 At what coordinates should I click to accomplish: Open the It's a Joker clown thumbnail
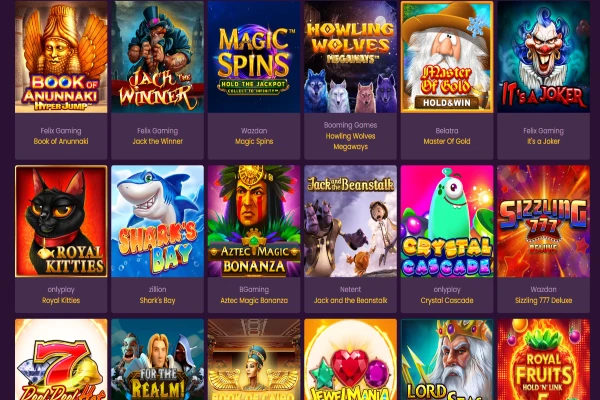point(543,57)
